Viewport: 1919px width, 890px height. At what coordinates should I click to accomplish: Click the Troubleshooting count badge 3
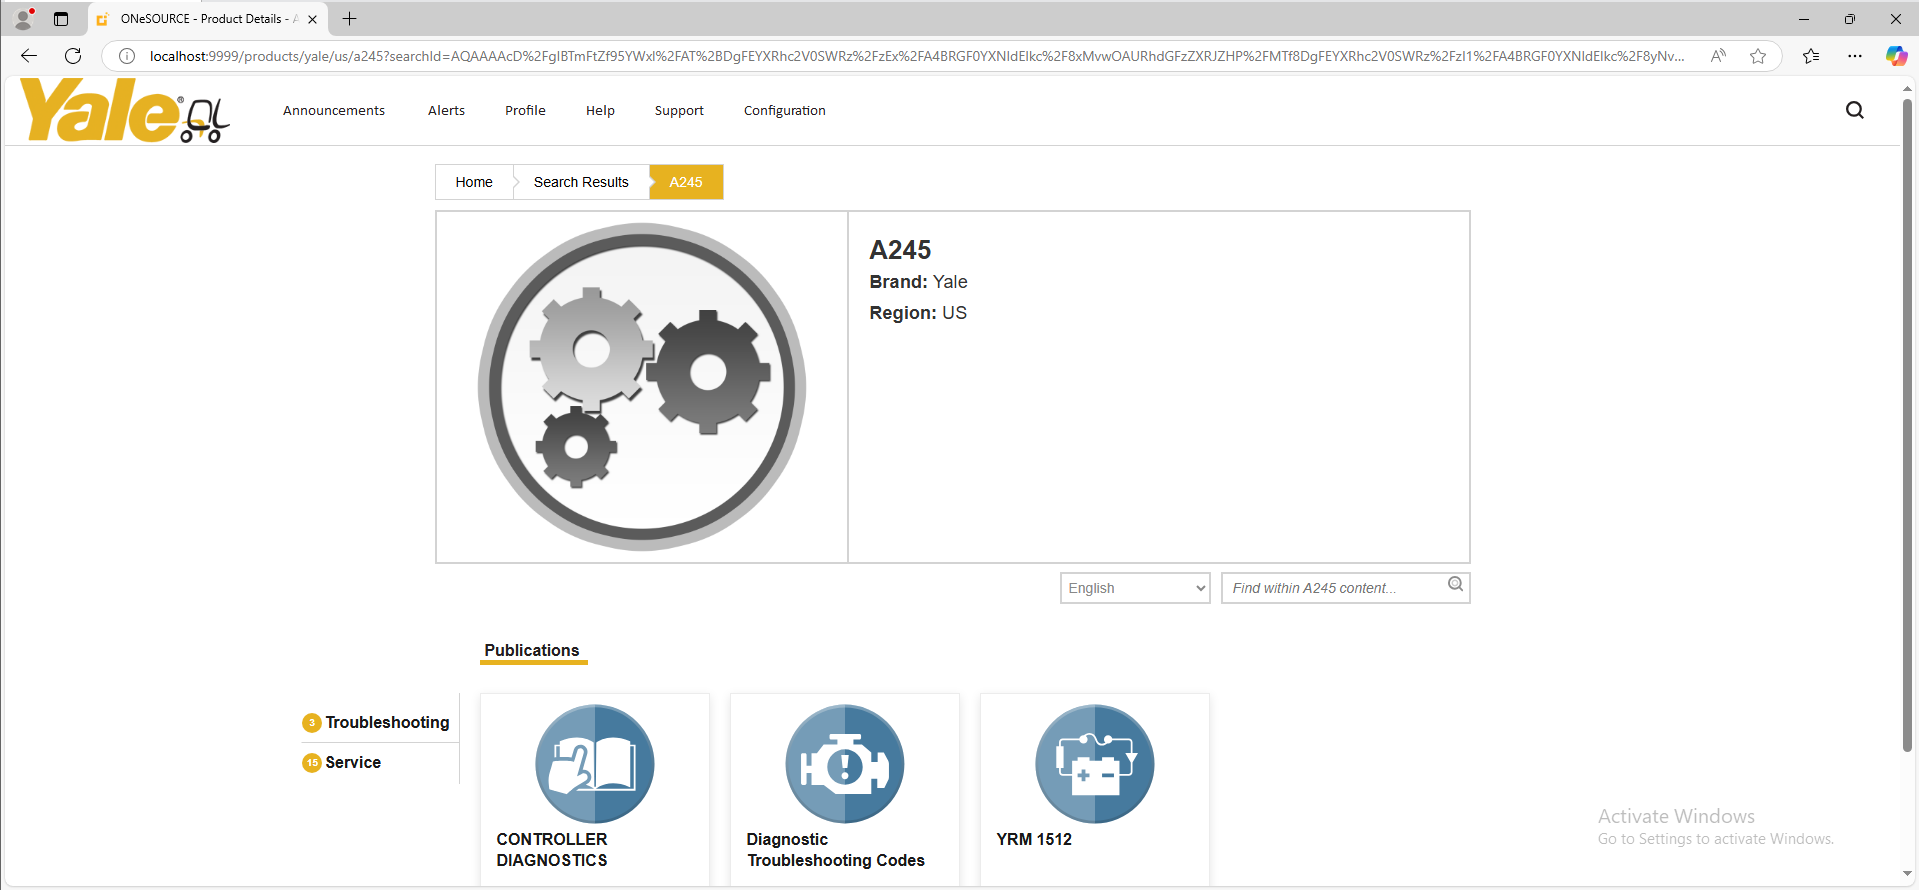click(x=312, y=723)
